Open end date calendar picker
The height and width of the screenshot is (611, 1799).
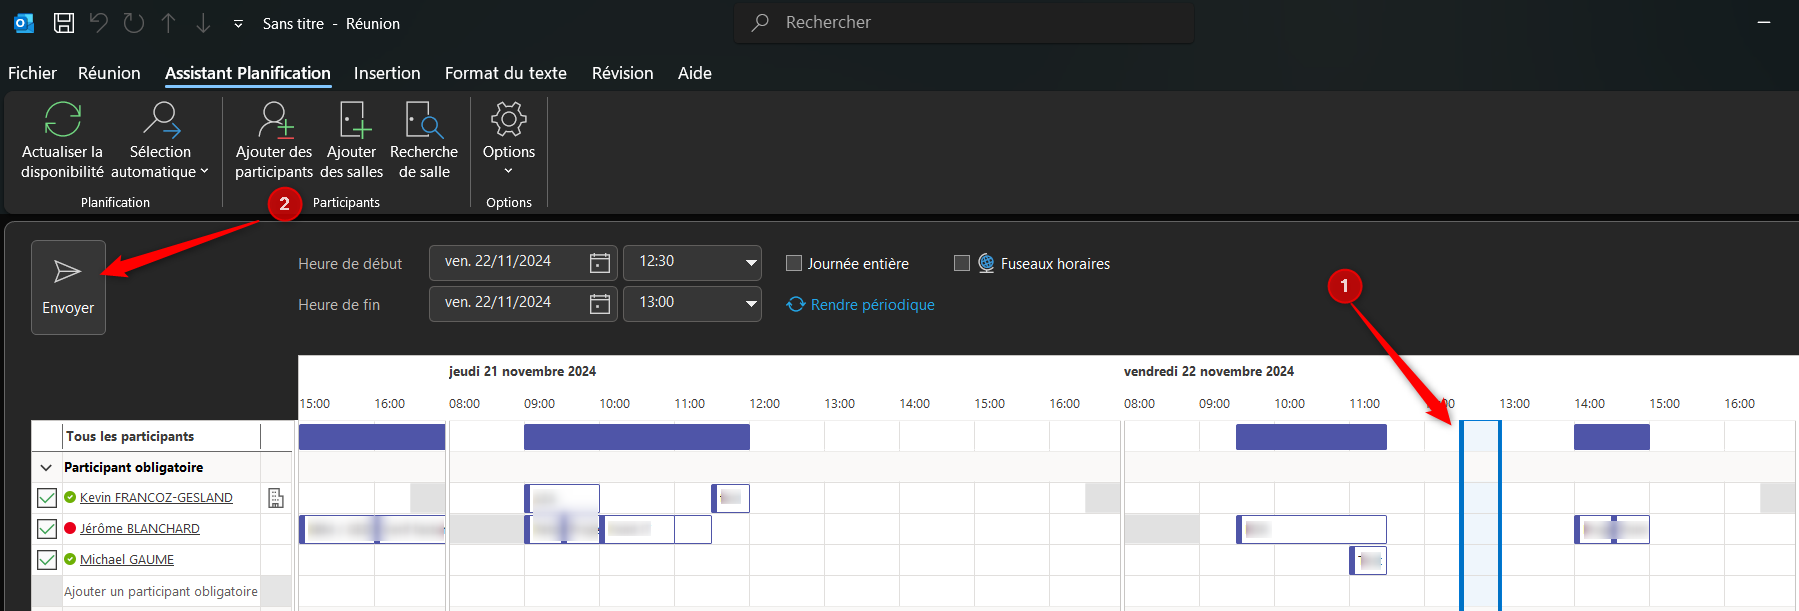[600, 304]
